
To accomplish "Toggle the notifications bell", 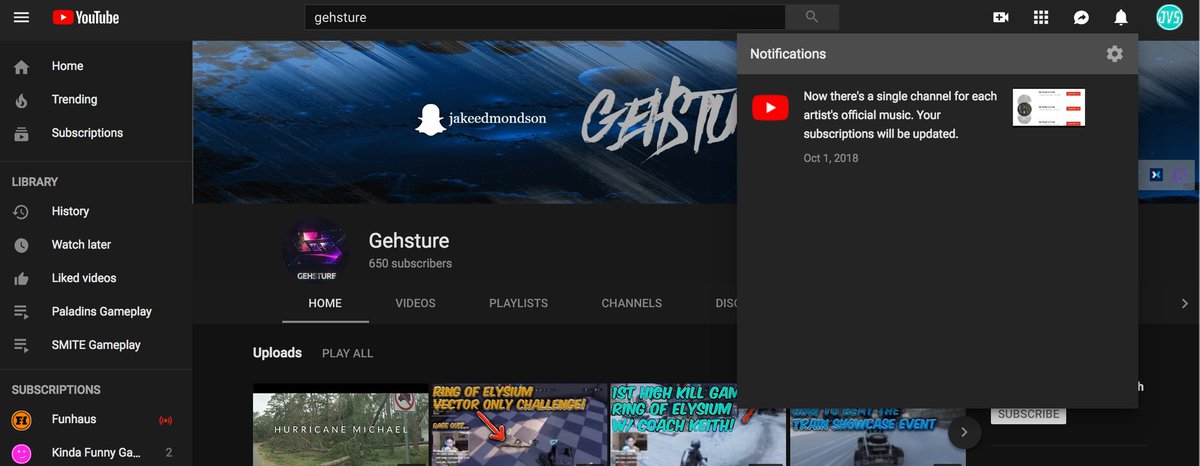I will (1121, 17).
